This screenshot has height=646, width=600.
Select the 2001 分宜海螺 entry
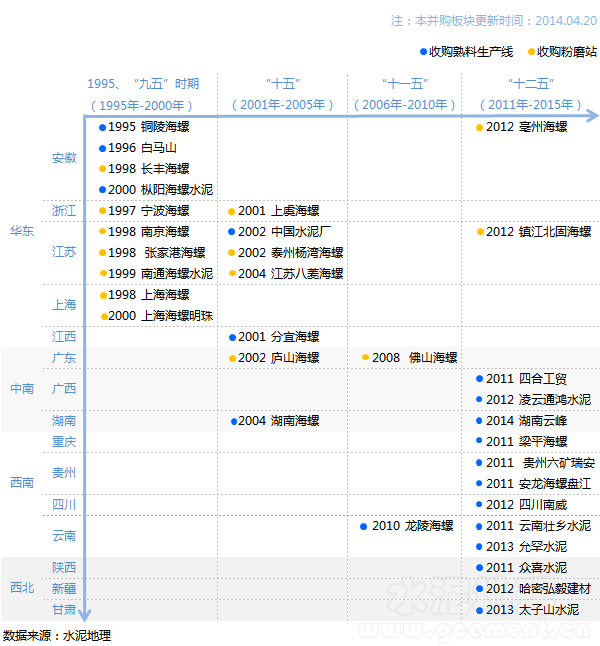point(274,337)
